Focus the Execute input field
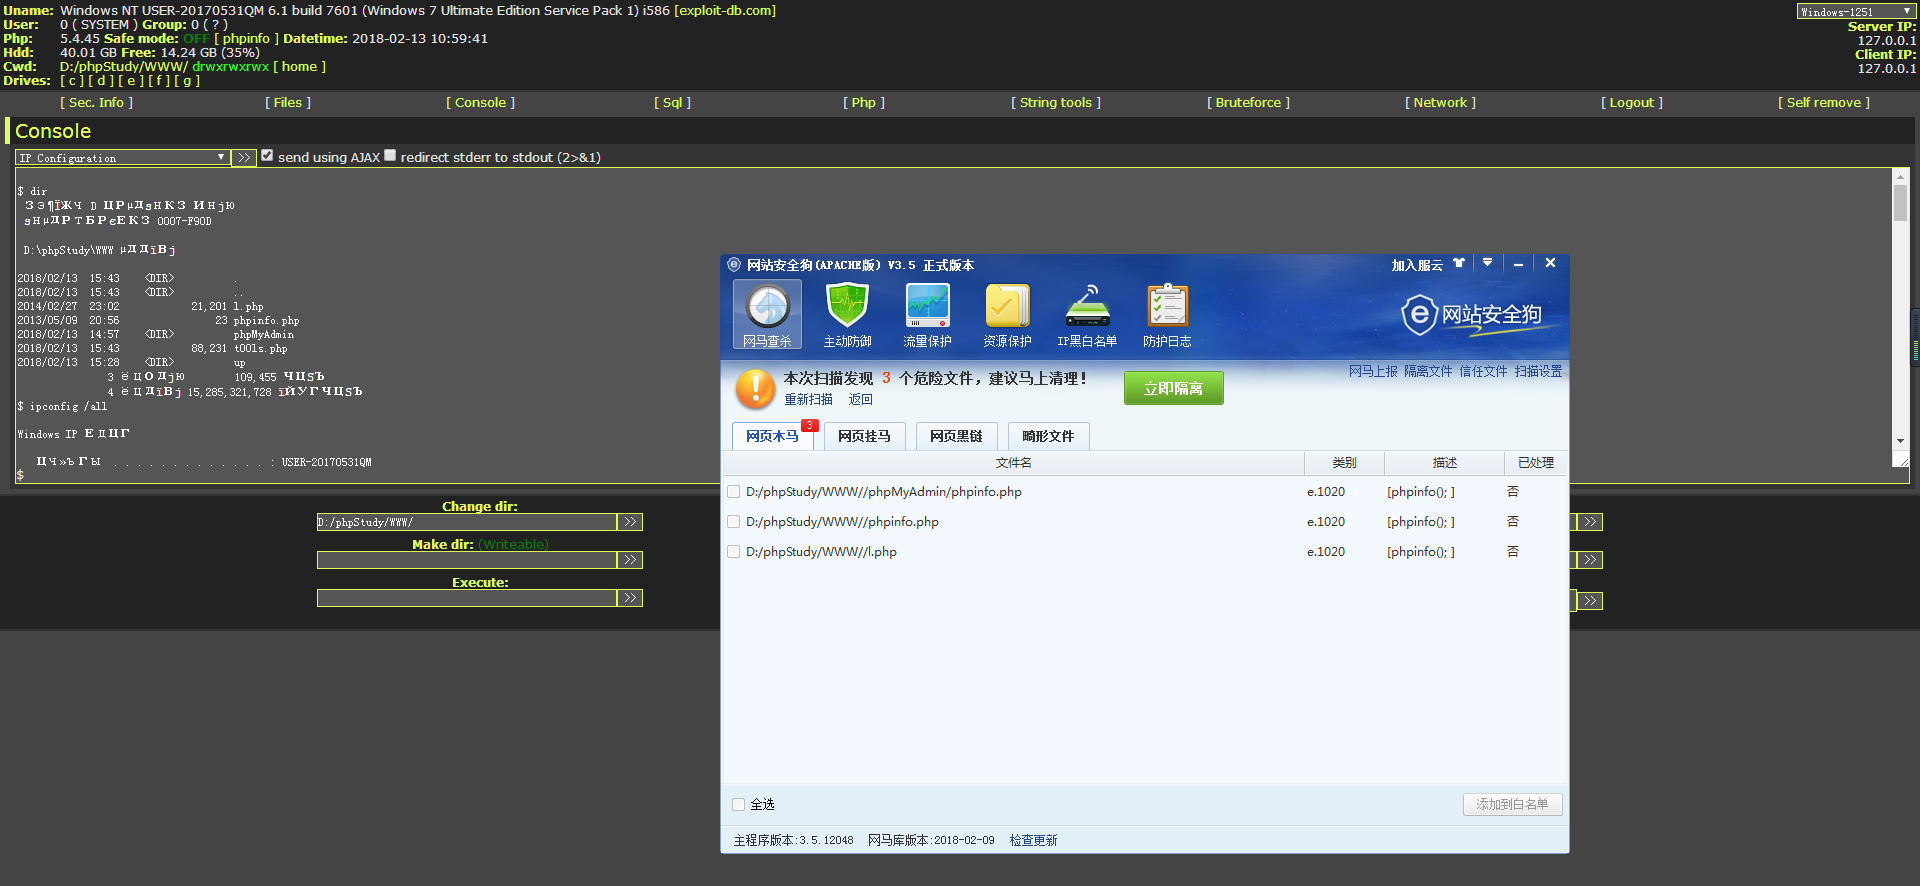Screen dimensions: 1920x886 (x=467, y=598)
